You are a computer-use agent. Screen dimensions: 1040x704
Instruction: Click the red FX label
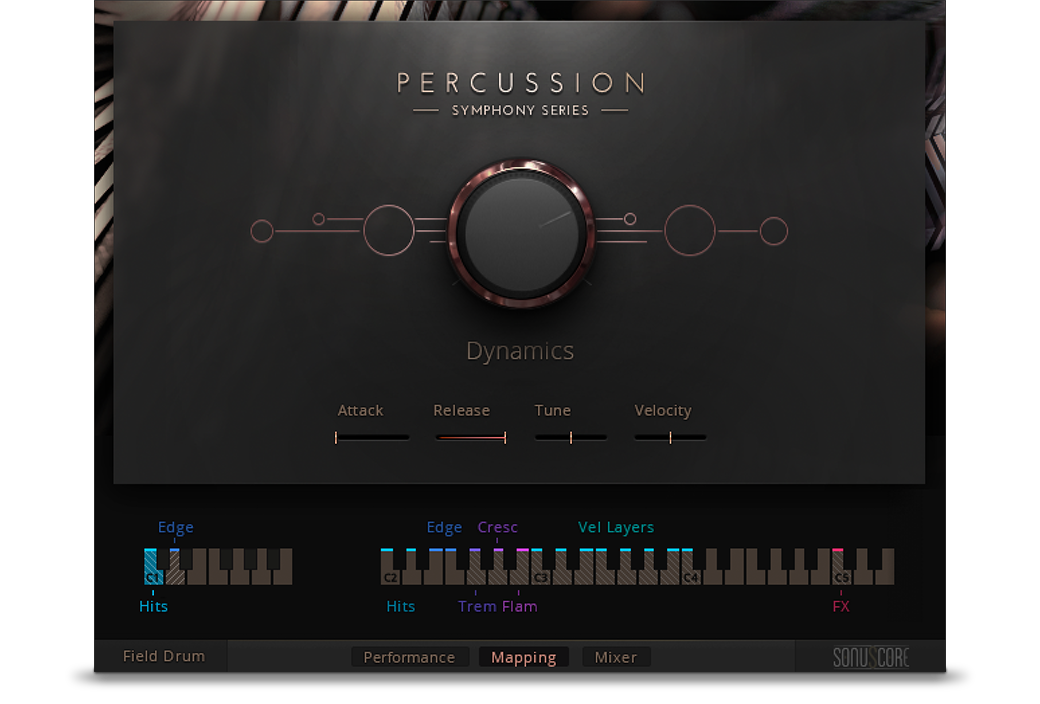841,606
